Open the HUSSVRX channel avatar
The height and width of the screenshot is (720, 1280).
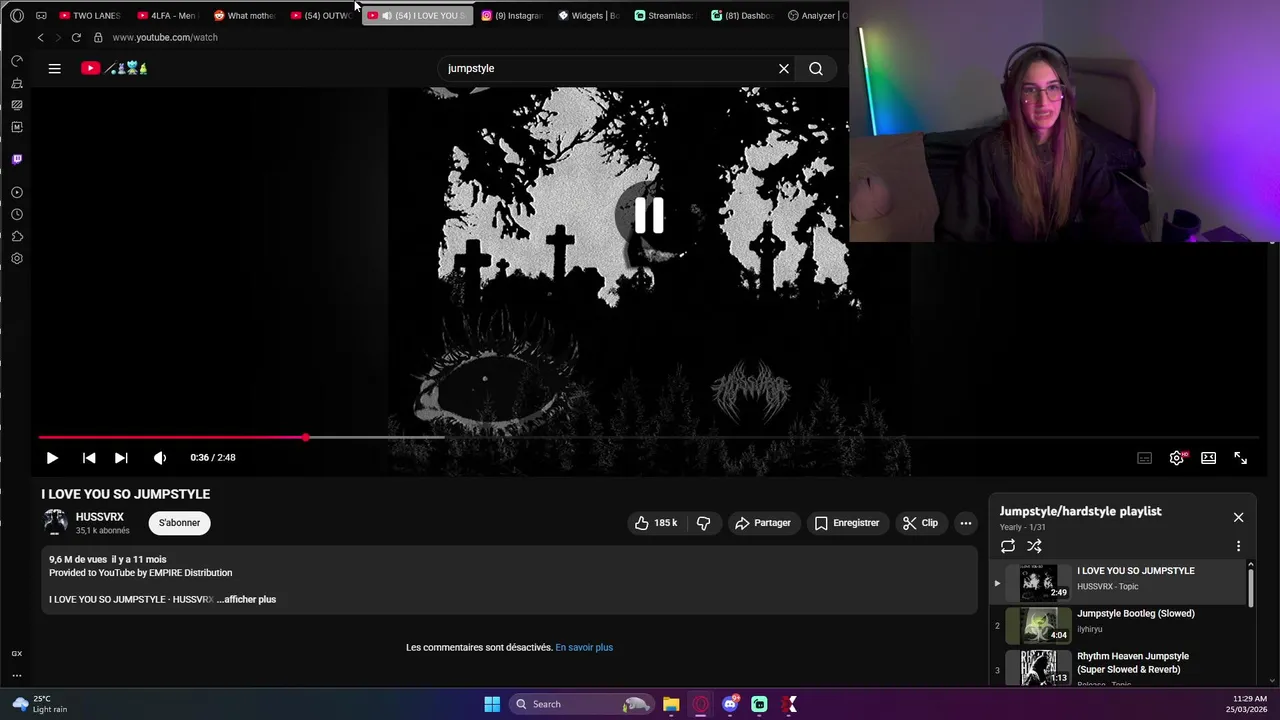point(55,522)
